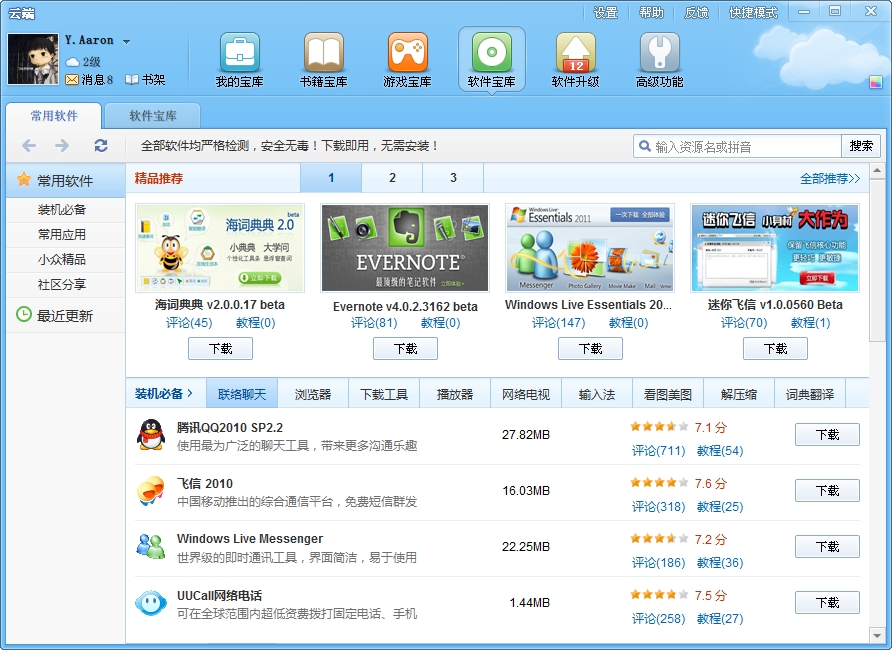This screenshot has height=650, width=892.
Task: Download UUCall网络电话
Action: click(827, 602)
